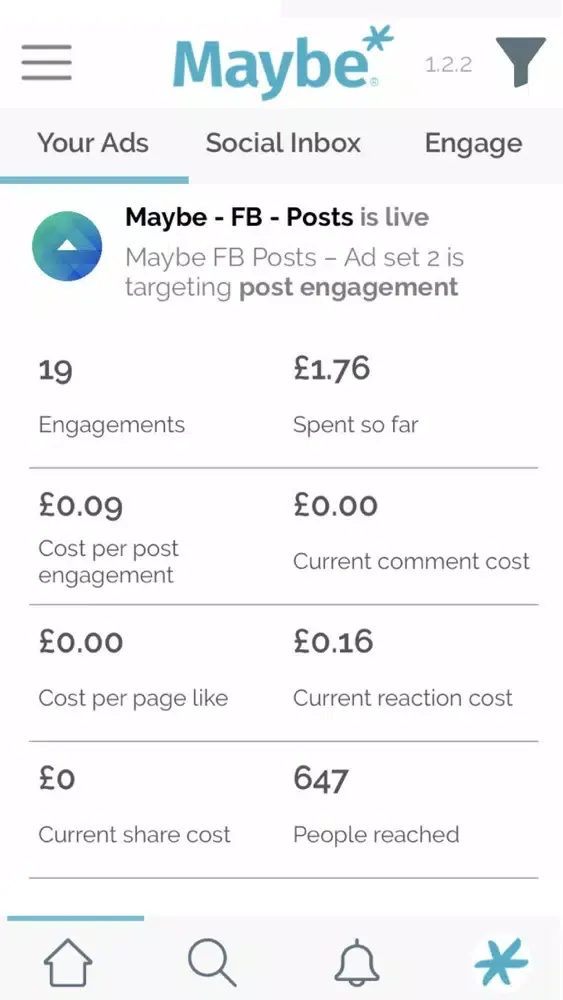
Task: Open search with the magnifier icon
Action: [x=213, y=962]
